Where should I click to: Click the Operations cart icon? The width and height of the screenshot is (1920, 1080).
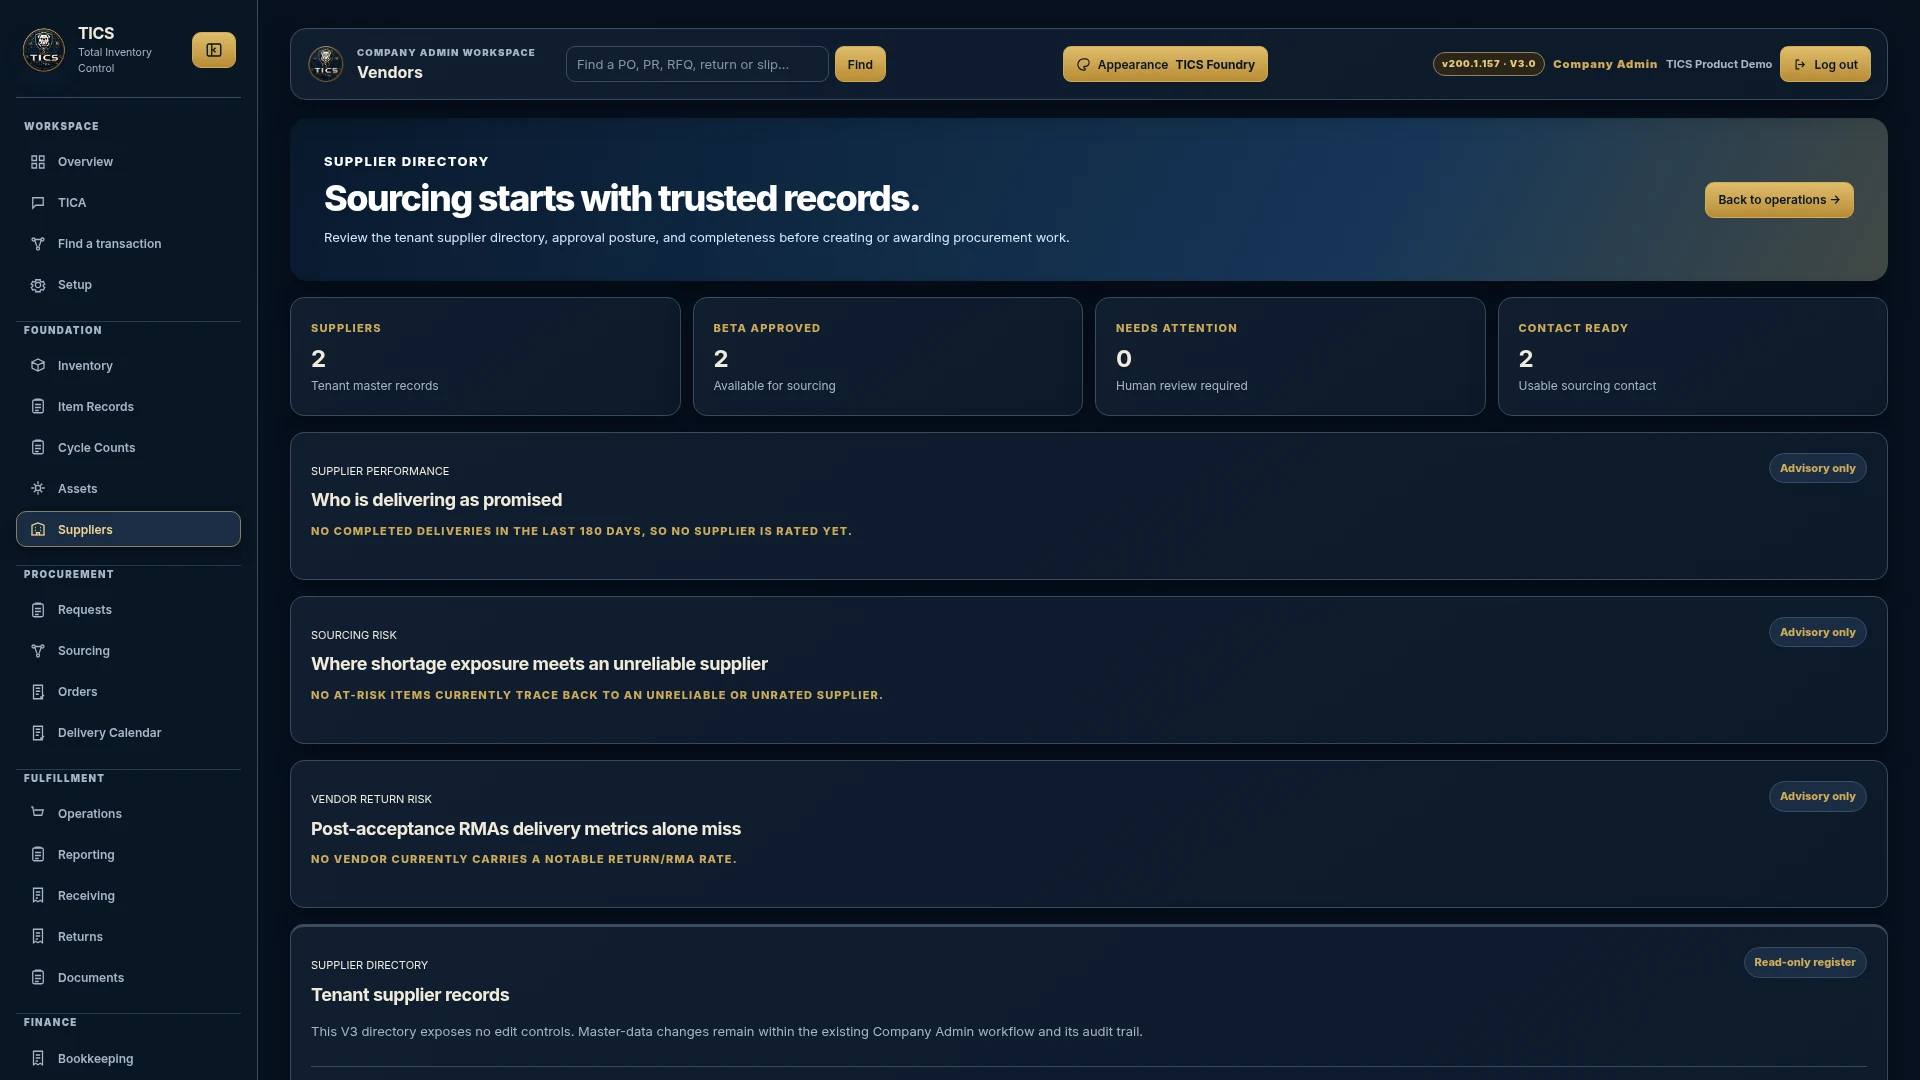(x=38, y=813)
